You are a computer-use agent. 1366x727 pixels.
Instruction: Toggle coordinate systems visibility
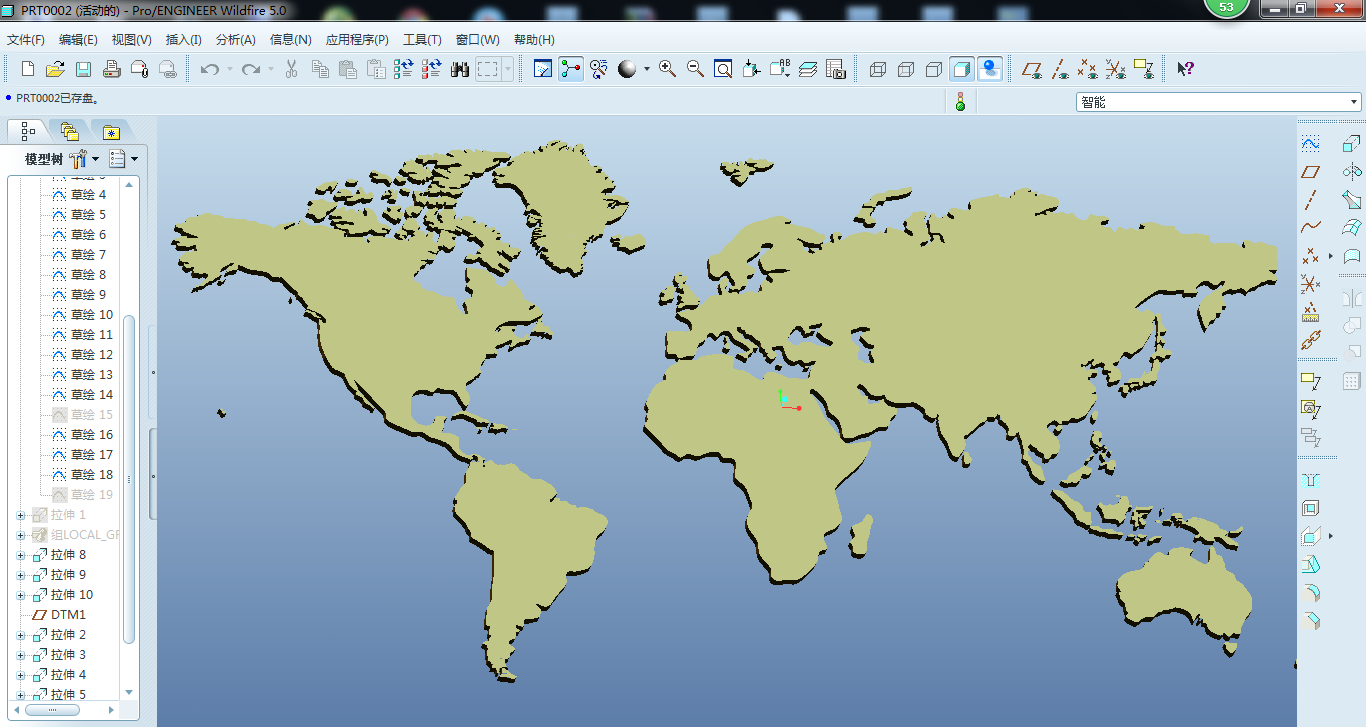click(x=1116, y=69)
